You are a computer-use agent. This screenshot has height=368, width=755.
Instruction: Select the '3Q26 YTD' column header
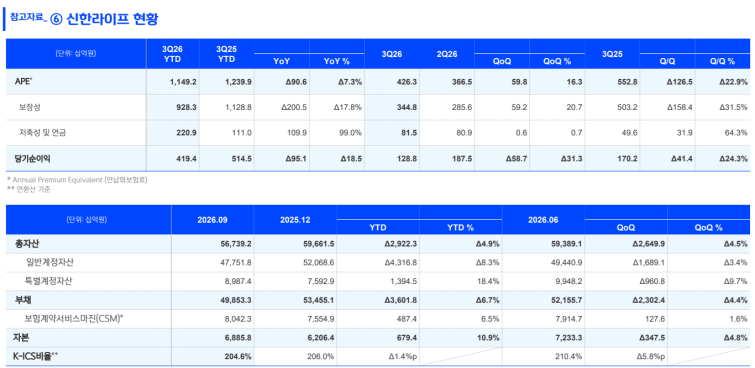[x=173, y=54]
